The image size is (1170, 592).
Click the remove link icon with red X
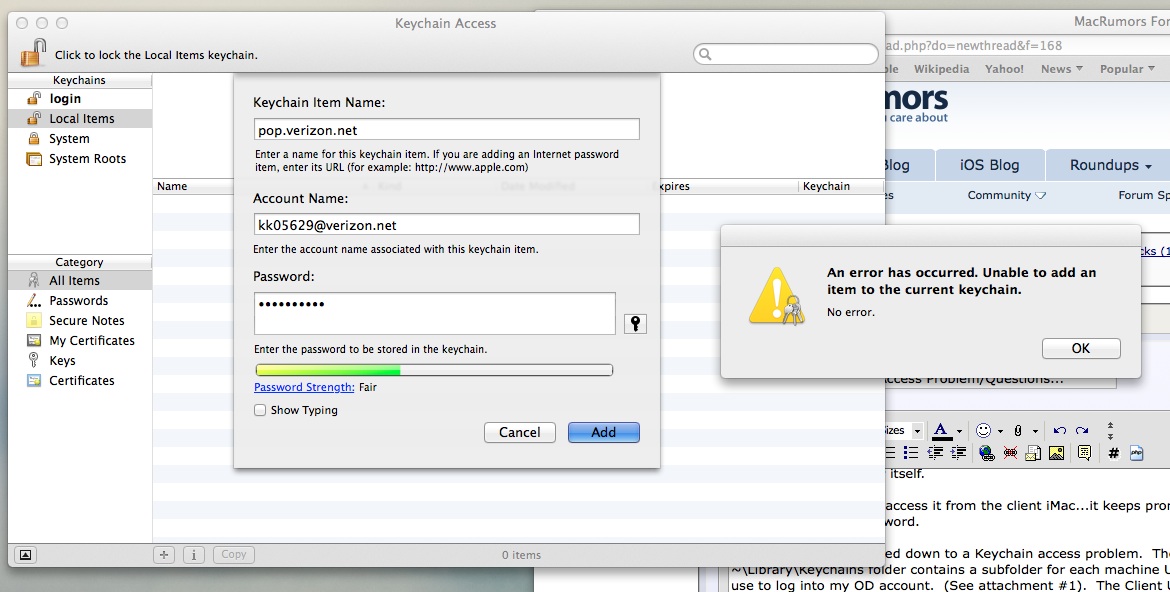pos(1010,453)
